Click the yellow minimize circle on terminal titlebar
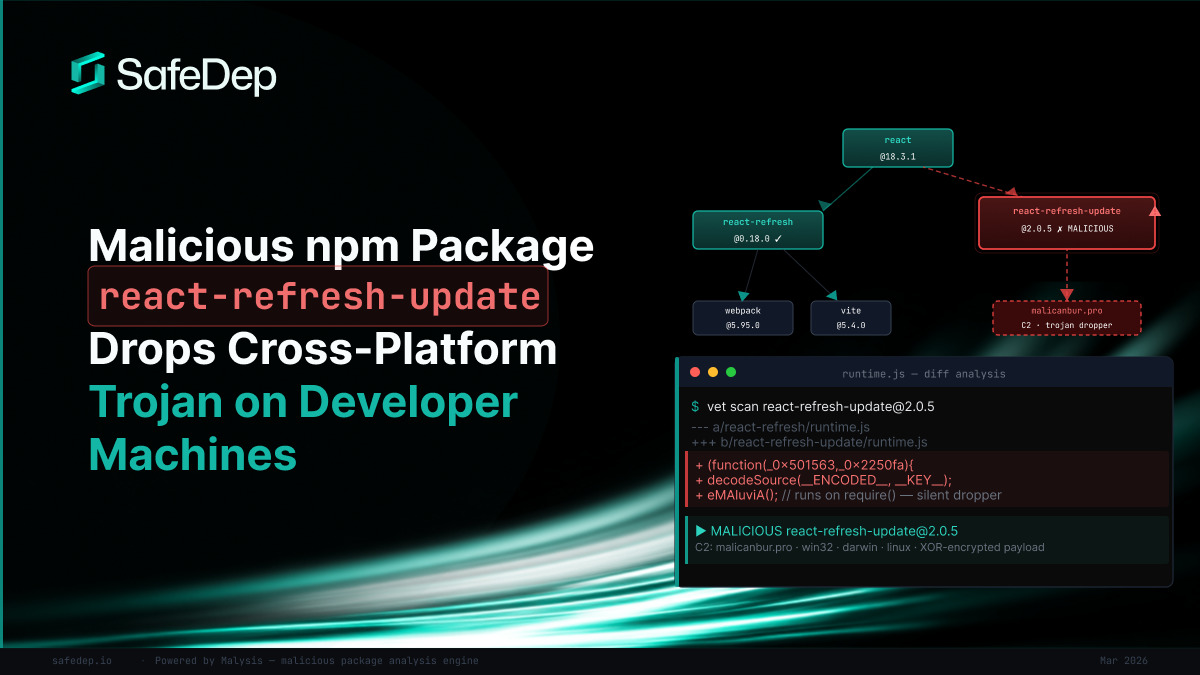Viewport: 1200px width, 675px height. [711, 371]
